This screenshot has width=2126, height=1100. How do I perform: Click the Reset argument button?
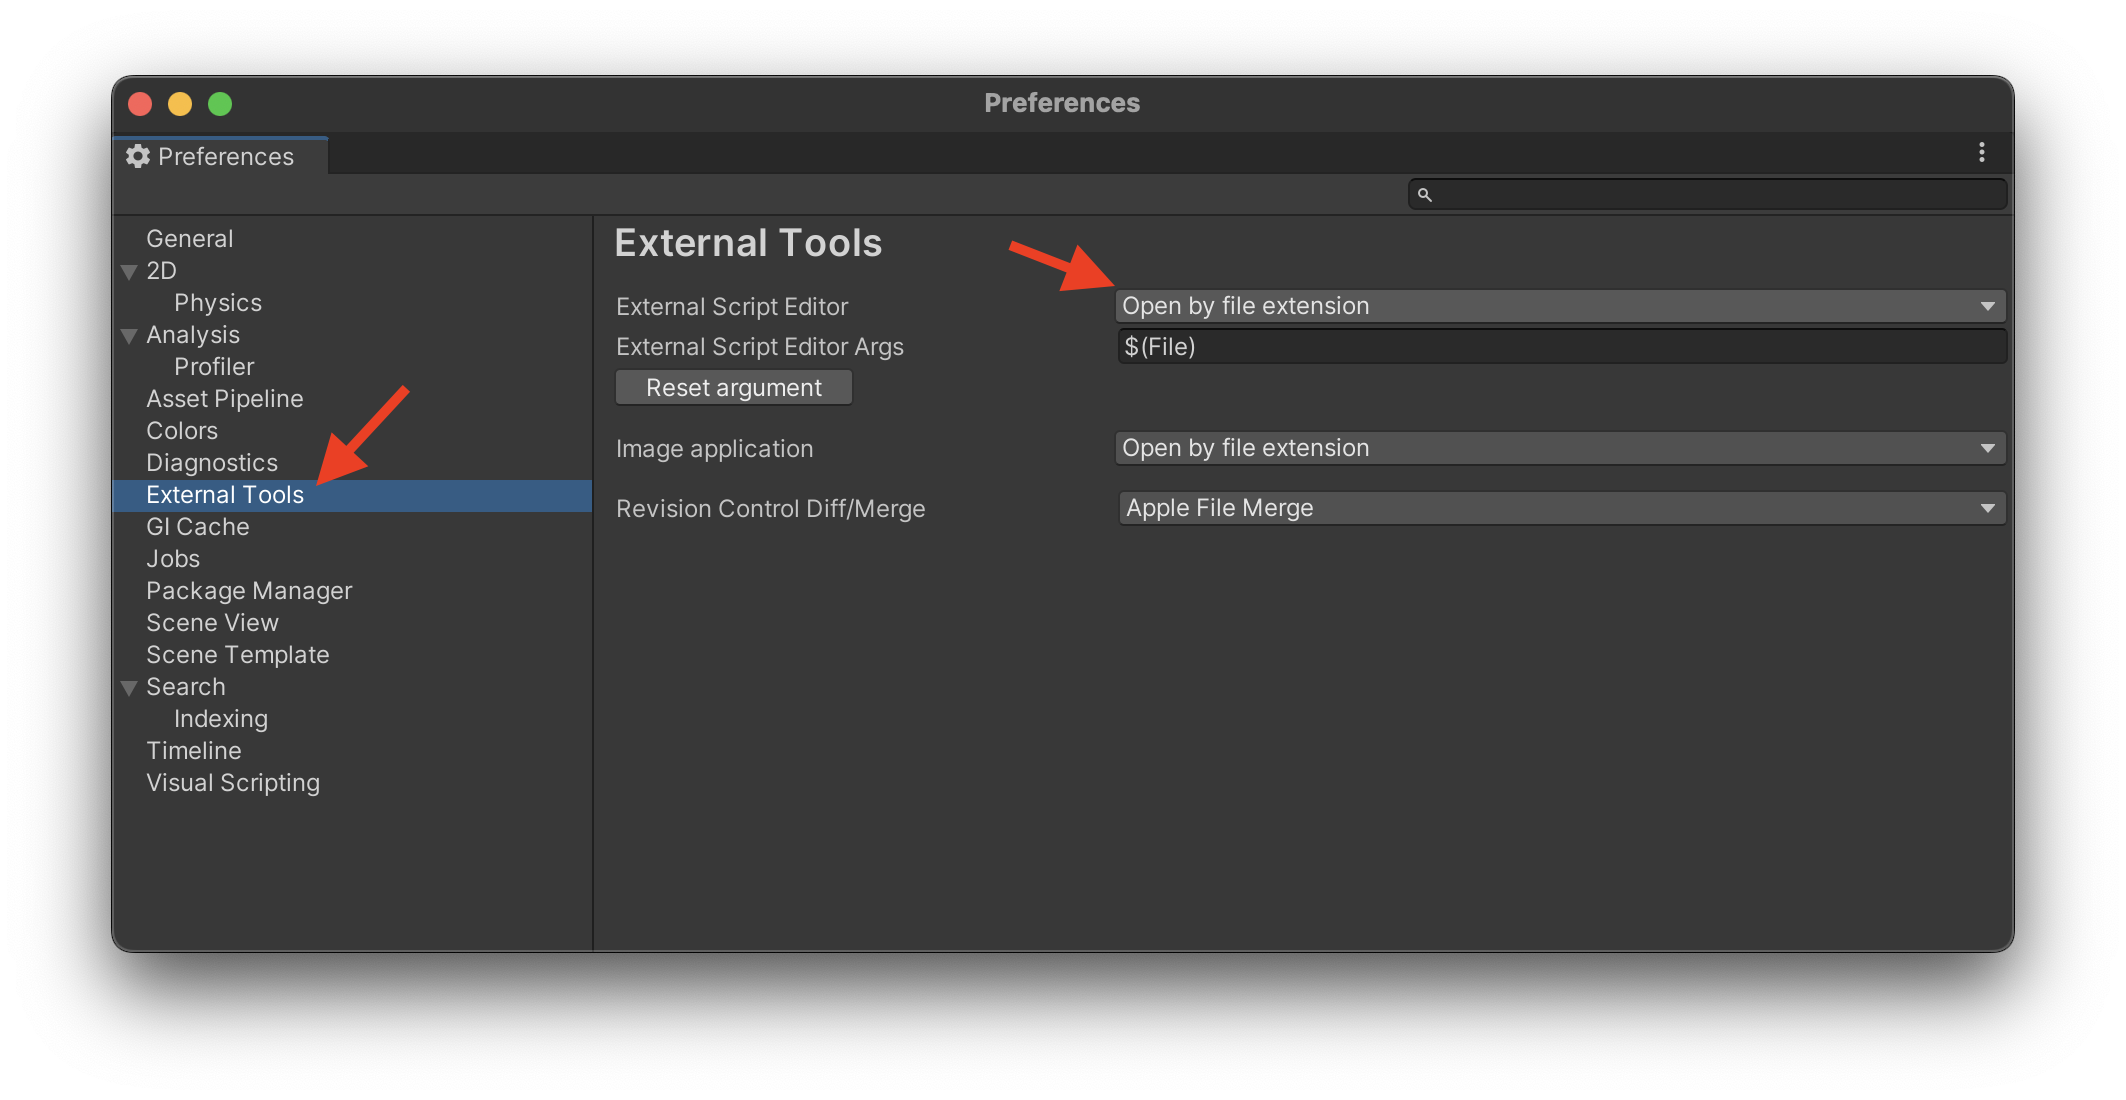pyautogui.click(x=734, y=387)
